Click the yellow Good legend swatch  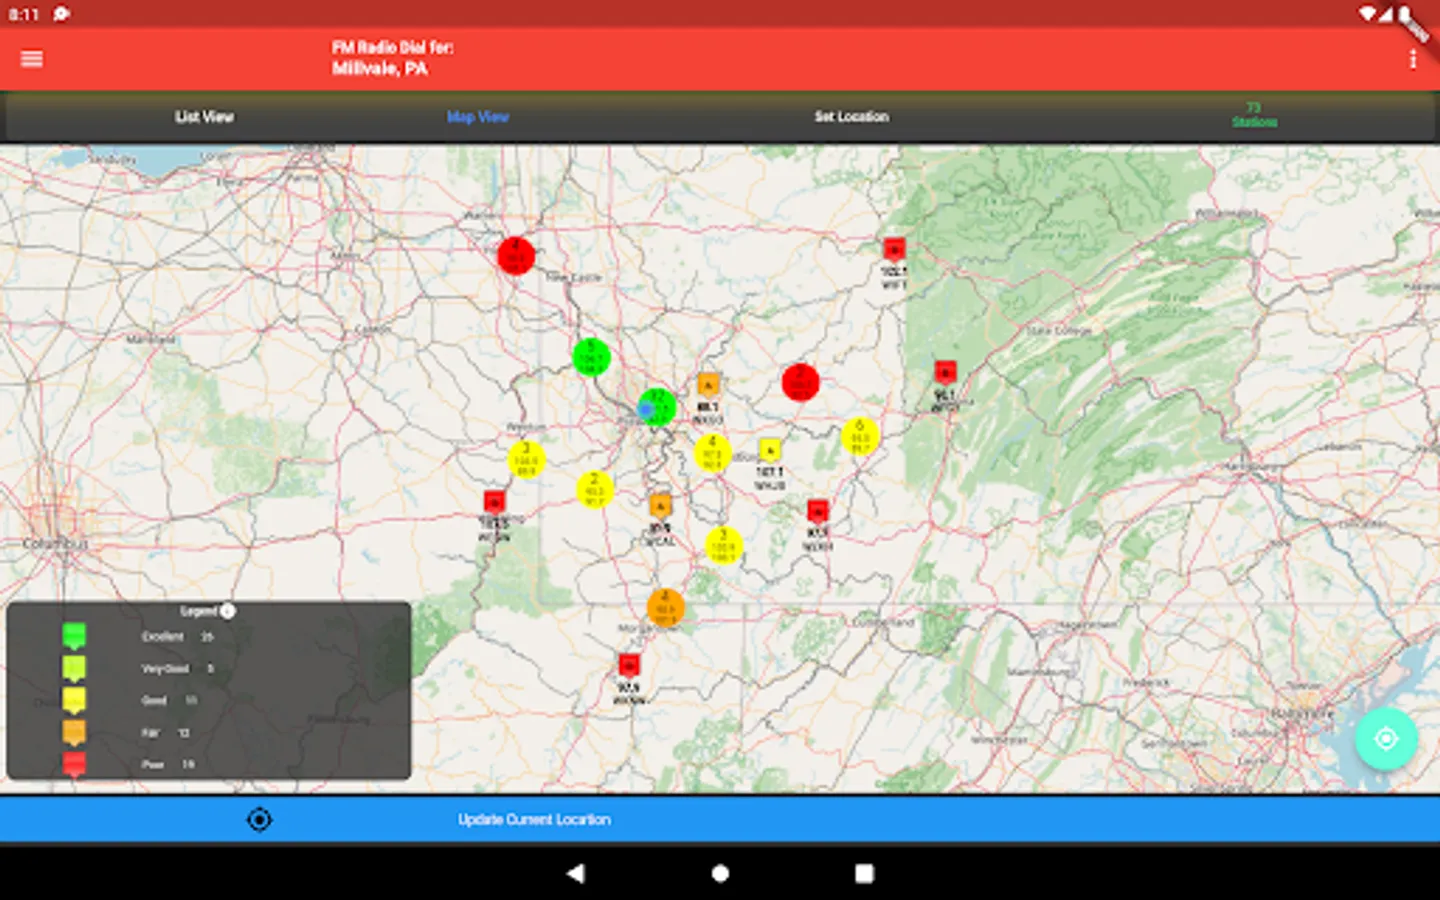74,700
